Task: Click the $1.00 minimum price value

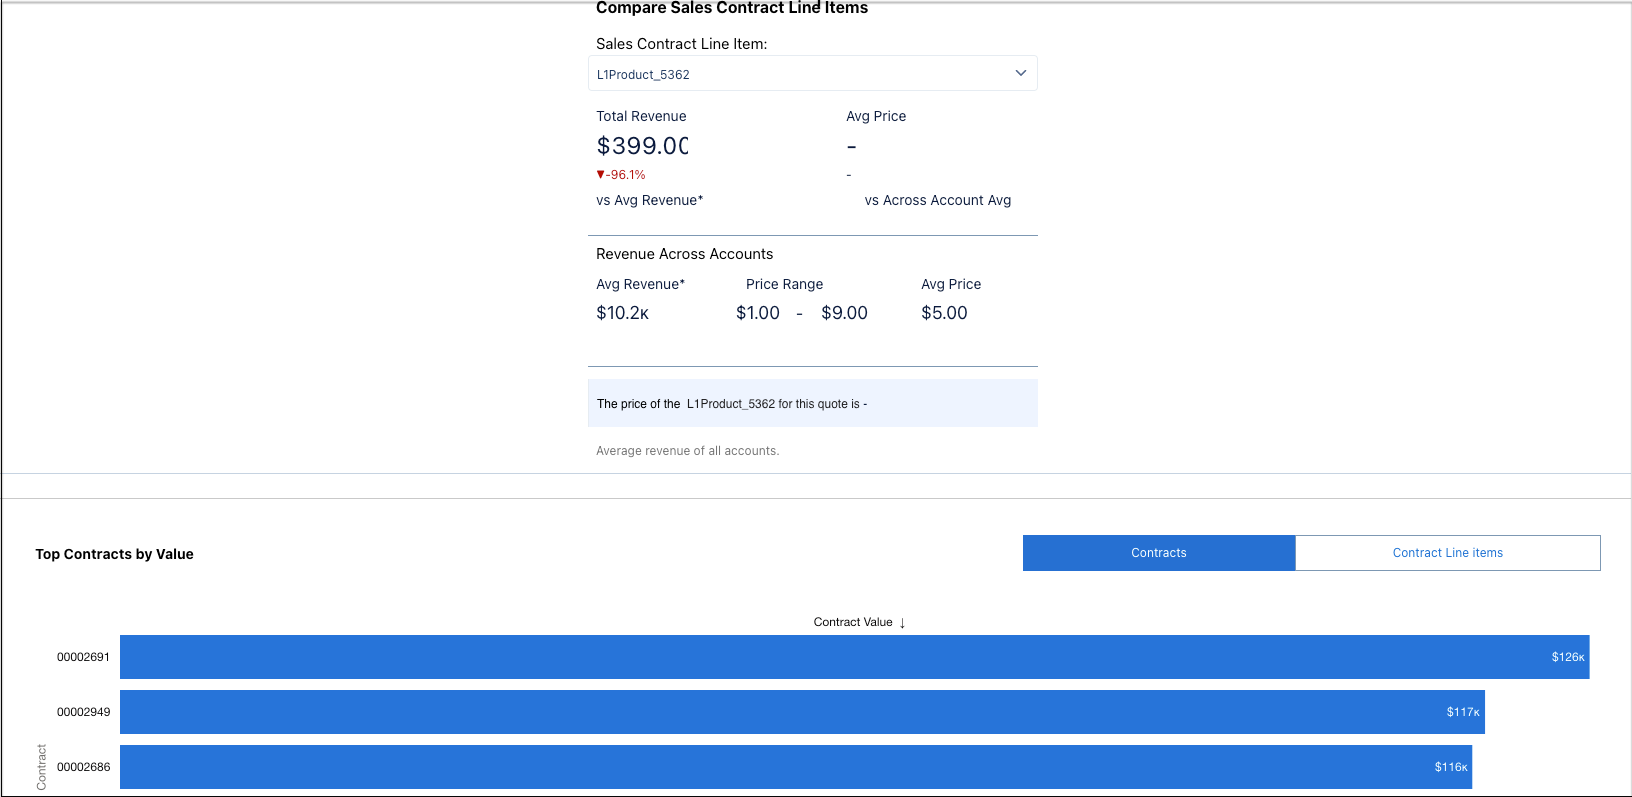Action: click(758, 313)
